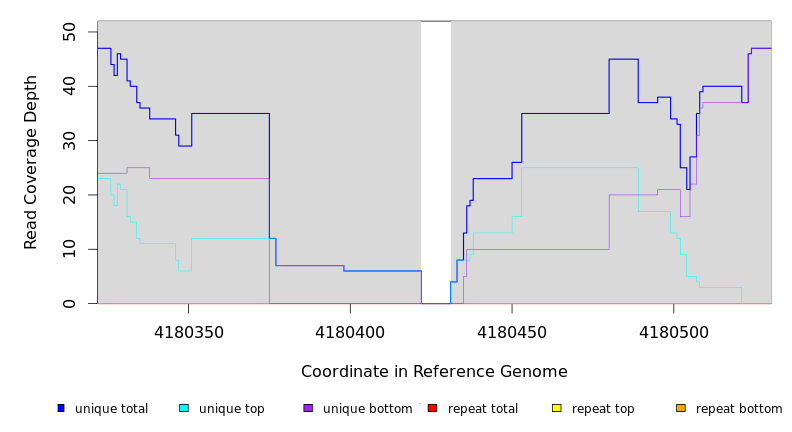
Task: Click the x-axis tick label 4180400
Action: [350, 332]
